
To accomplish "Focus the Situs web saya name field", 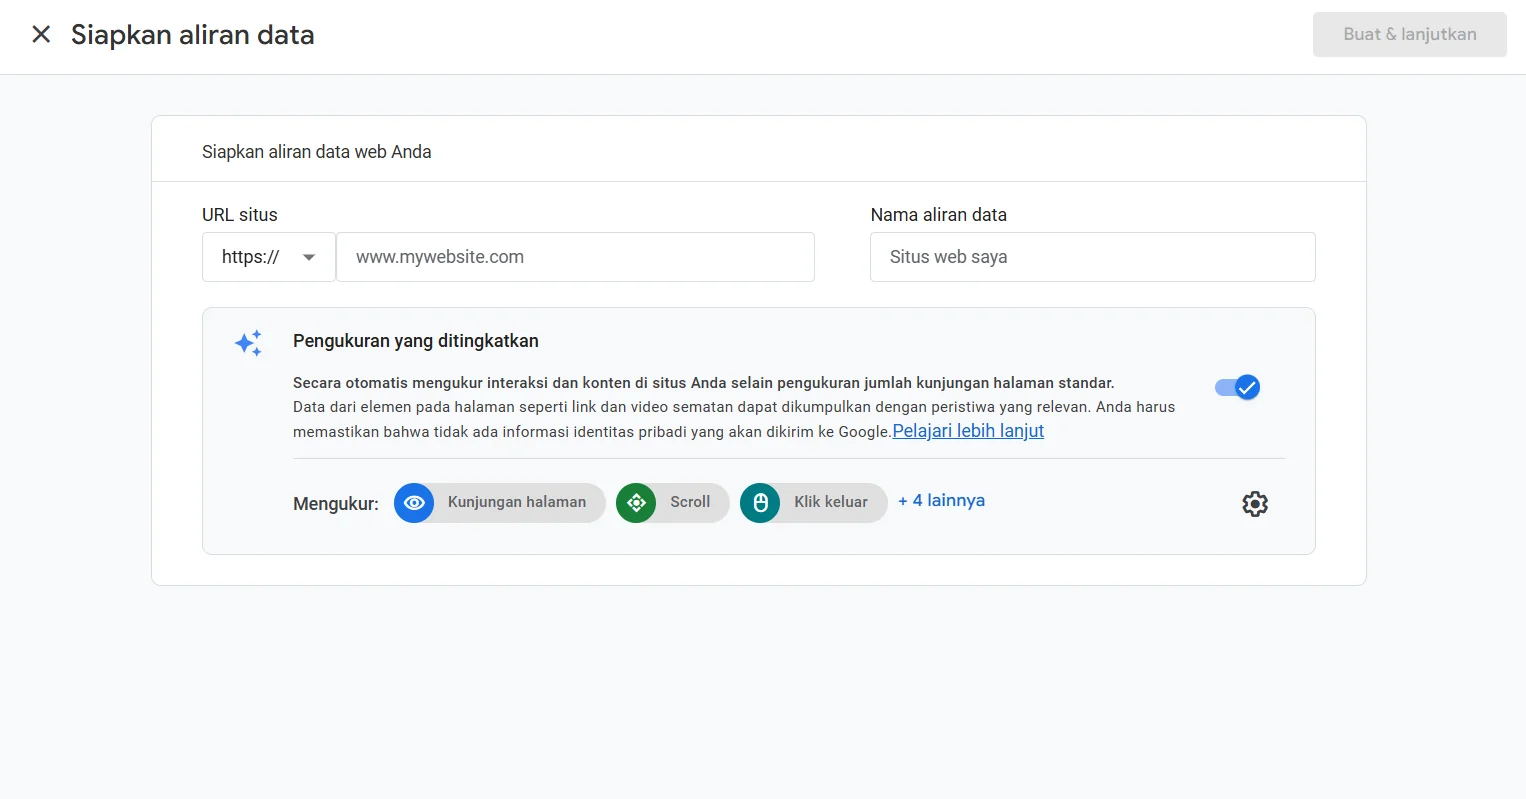I will tap(1093, 257).
